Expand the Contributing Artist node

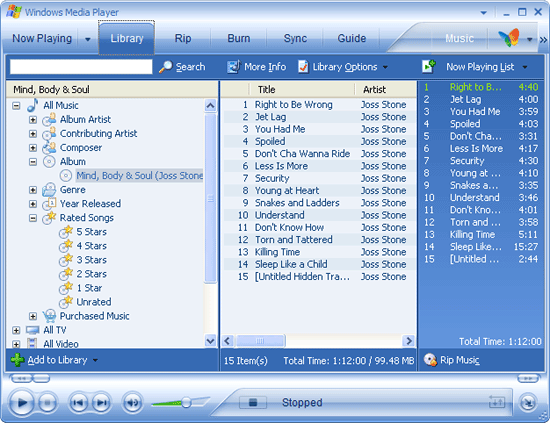(33, 134)
